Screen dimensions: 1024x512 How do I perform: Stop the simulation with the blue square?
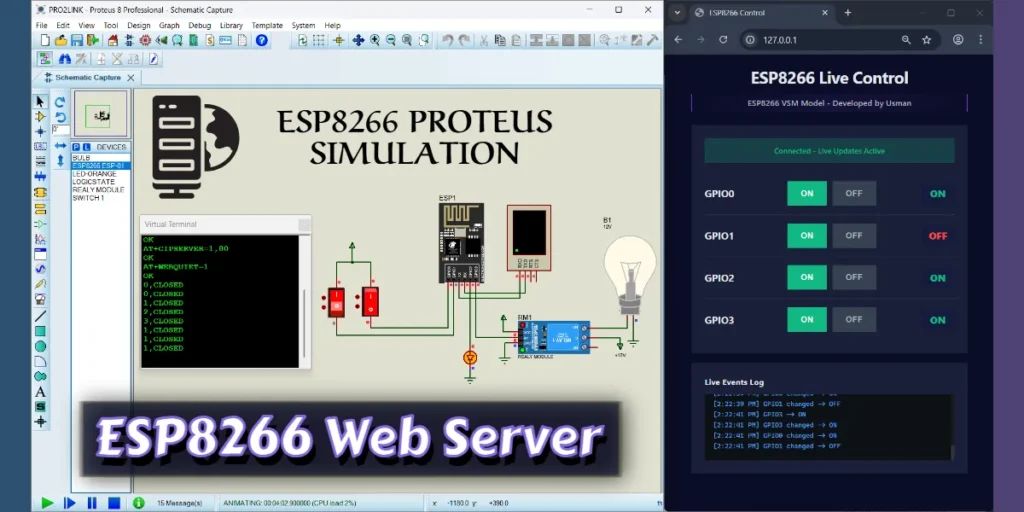point(114,503)
